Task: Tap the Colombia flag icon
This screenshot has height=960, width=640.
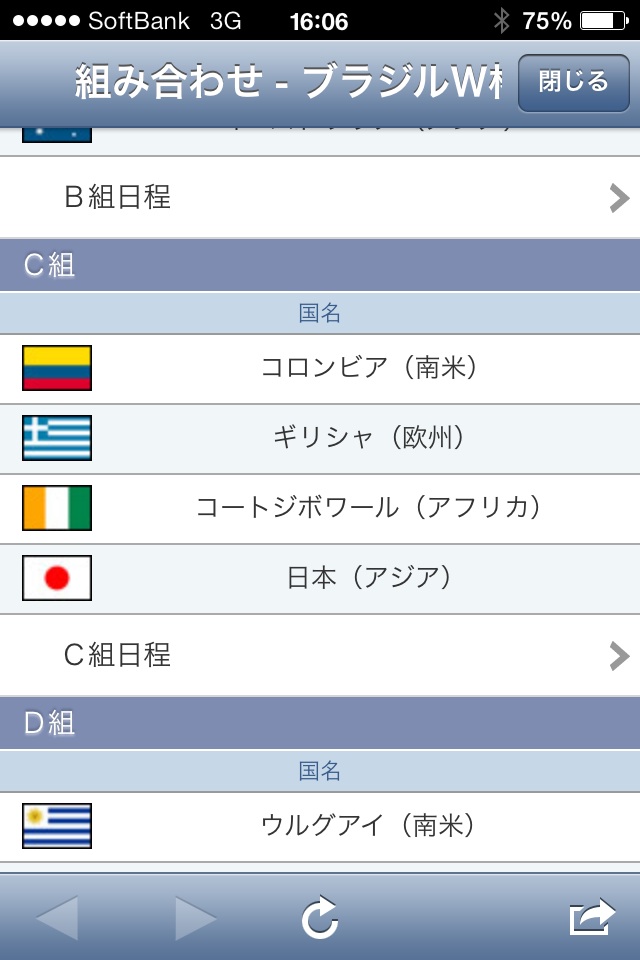Action: click(x=57, y=368)
